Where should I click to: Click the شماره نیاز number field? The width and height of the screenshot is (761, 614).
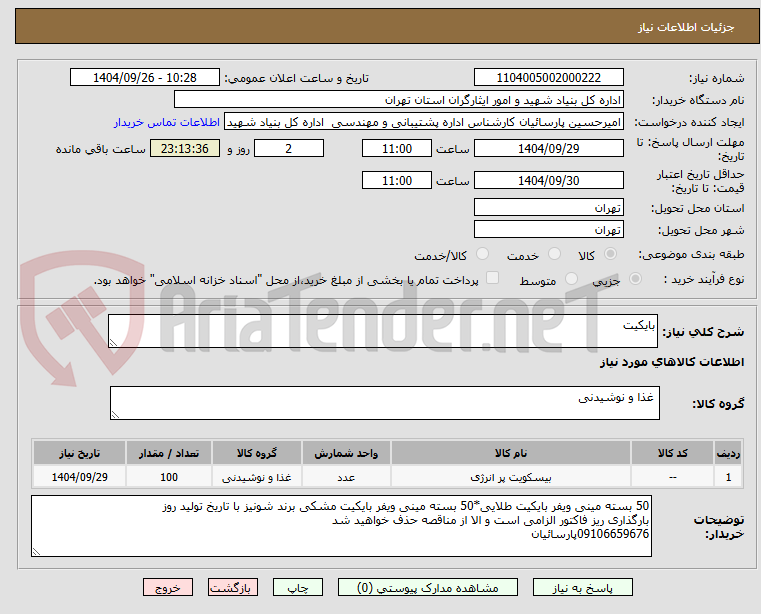[548, 78]
